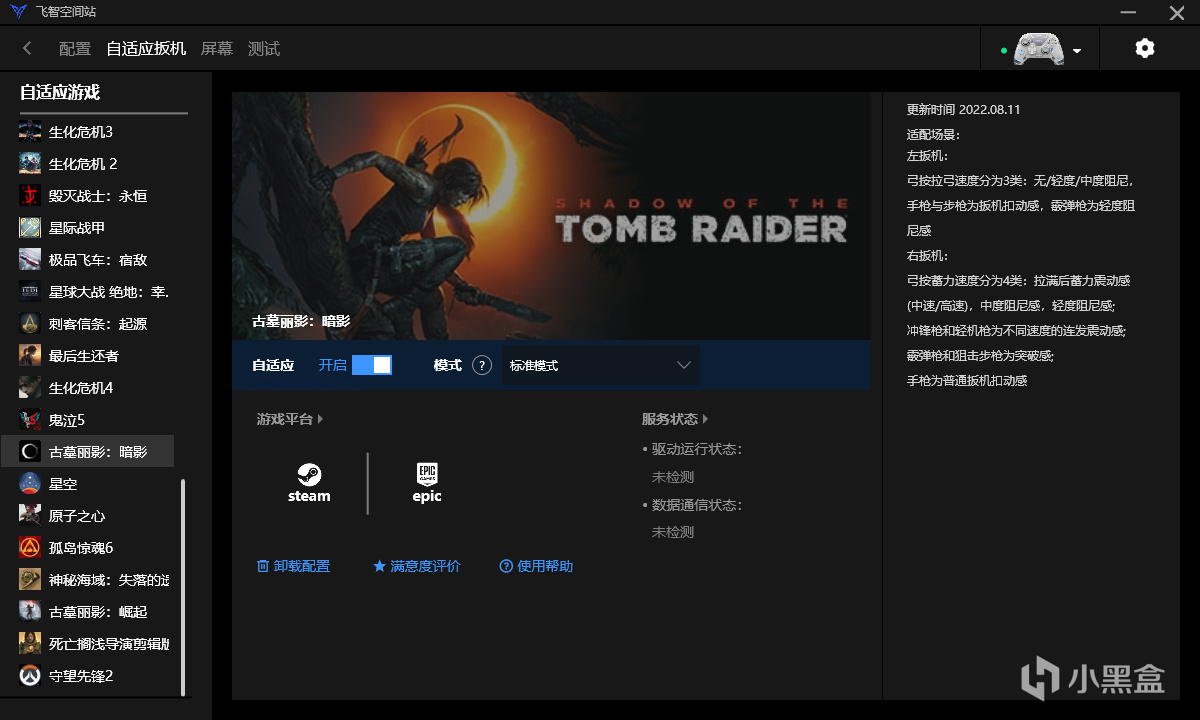Click the 孤岛惊魂6 game icon
The height and width of the screenshot is (720, 1200).
pos(30,547)
